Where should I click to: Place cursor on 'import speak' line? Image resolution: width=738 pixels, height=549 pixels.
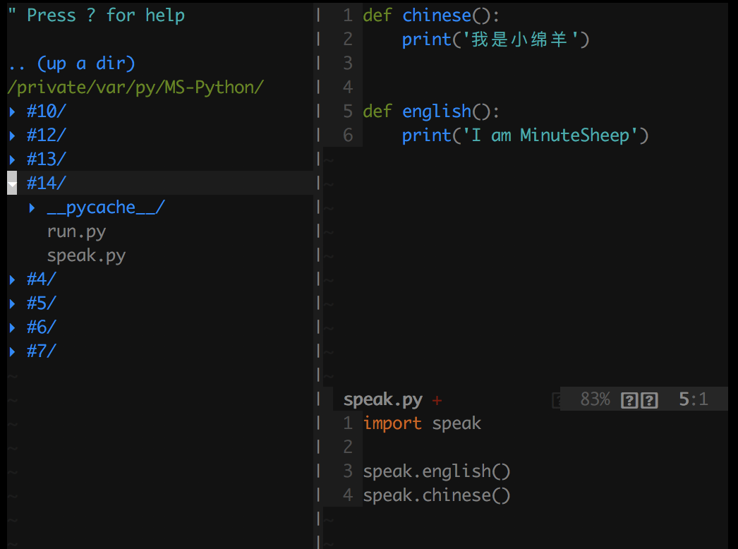tap(422, 423)
